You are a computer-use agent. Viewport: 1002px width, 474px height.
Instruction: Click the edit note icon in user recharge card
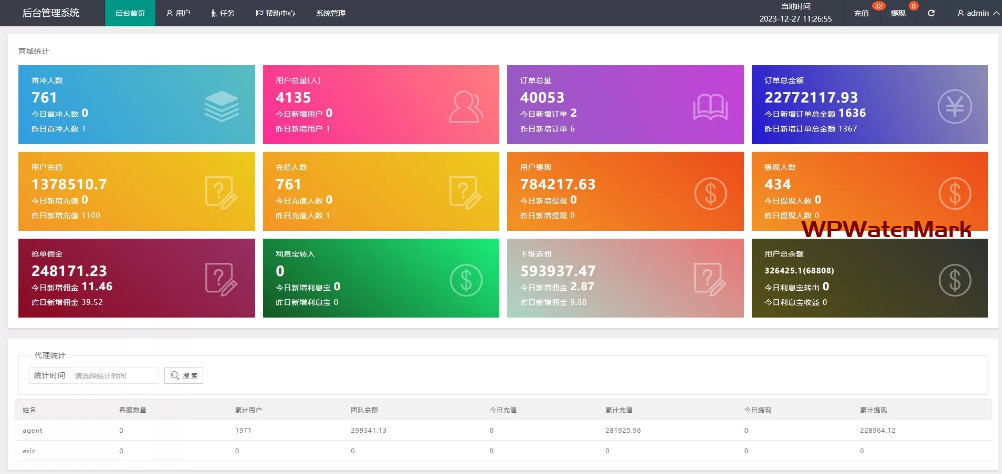(219, 191)
